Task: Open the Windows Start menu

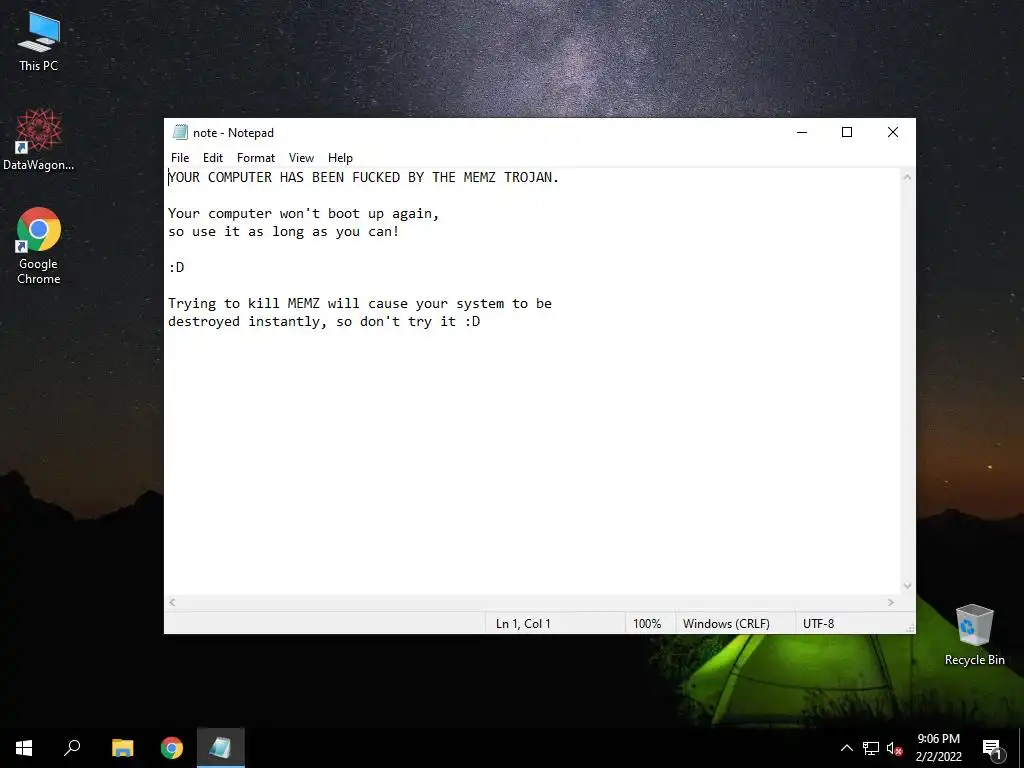Action: pyautogui.click(x=24, y=748)
